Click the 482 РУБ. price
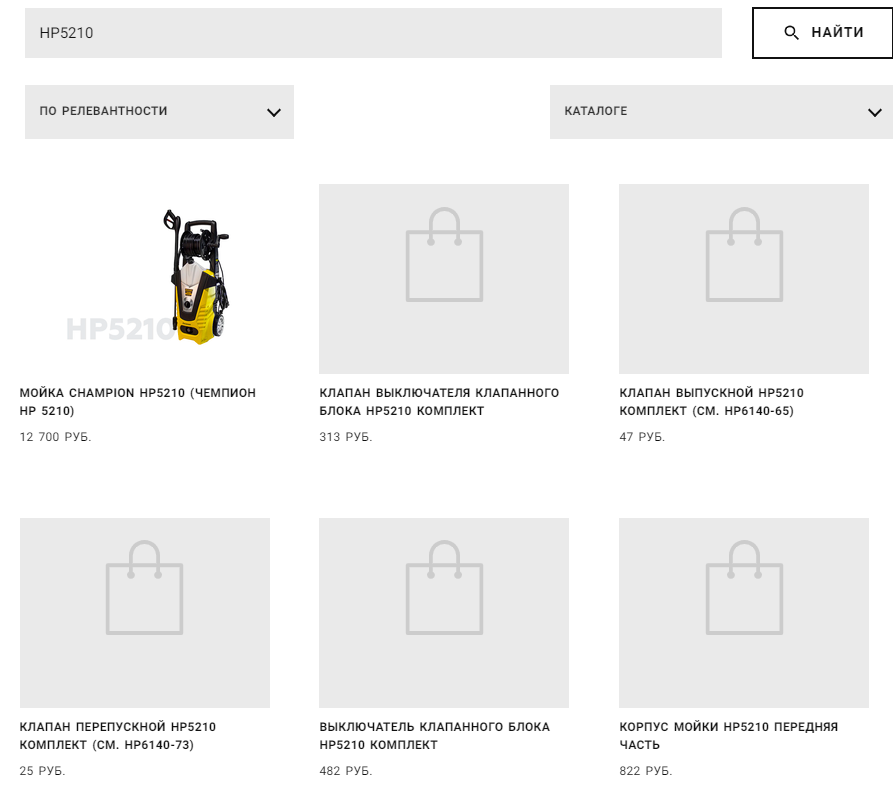The width and height of the screenshot is (893, 789). click(x=346, y=771)
